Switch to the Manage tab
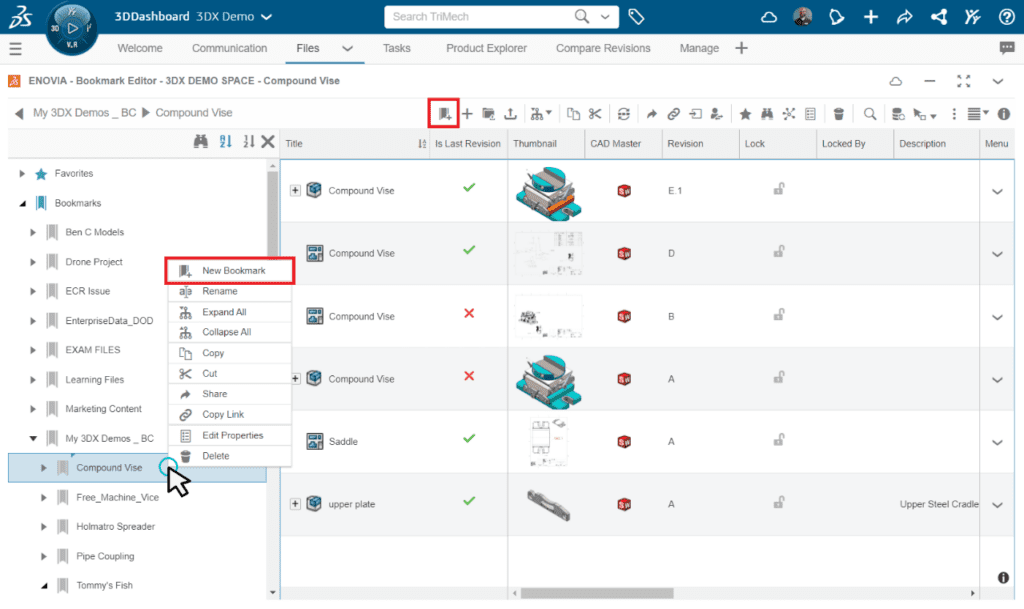The width and height of the screenshot is (1024, 609). coord(699,48)
